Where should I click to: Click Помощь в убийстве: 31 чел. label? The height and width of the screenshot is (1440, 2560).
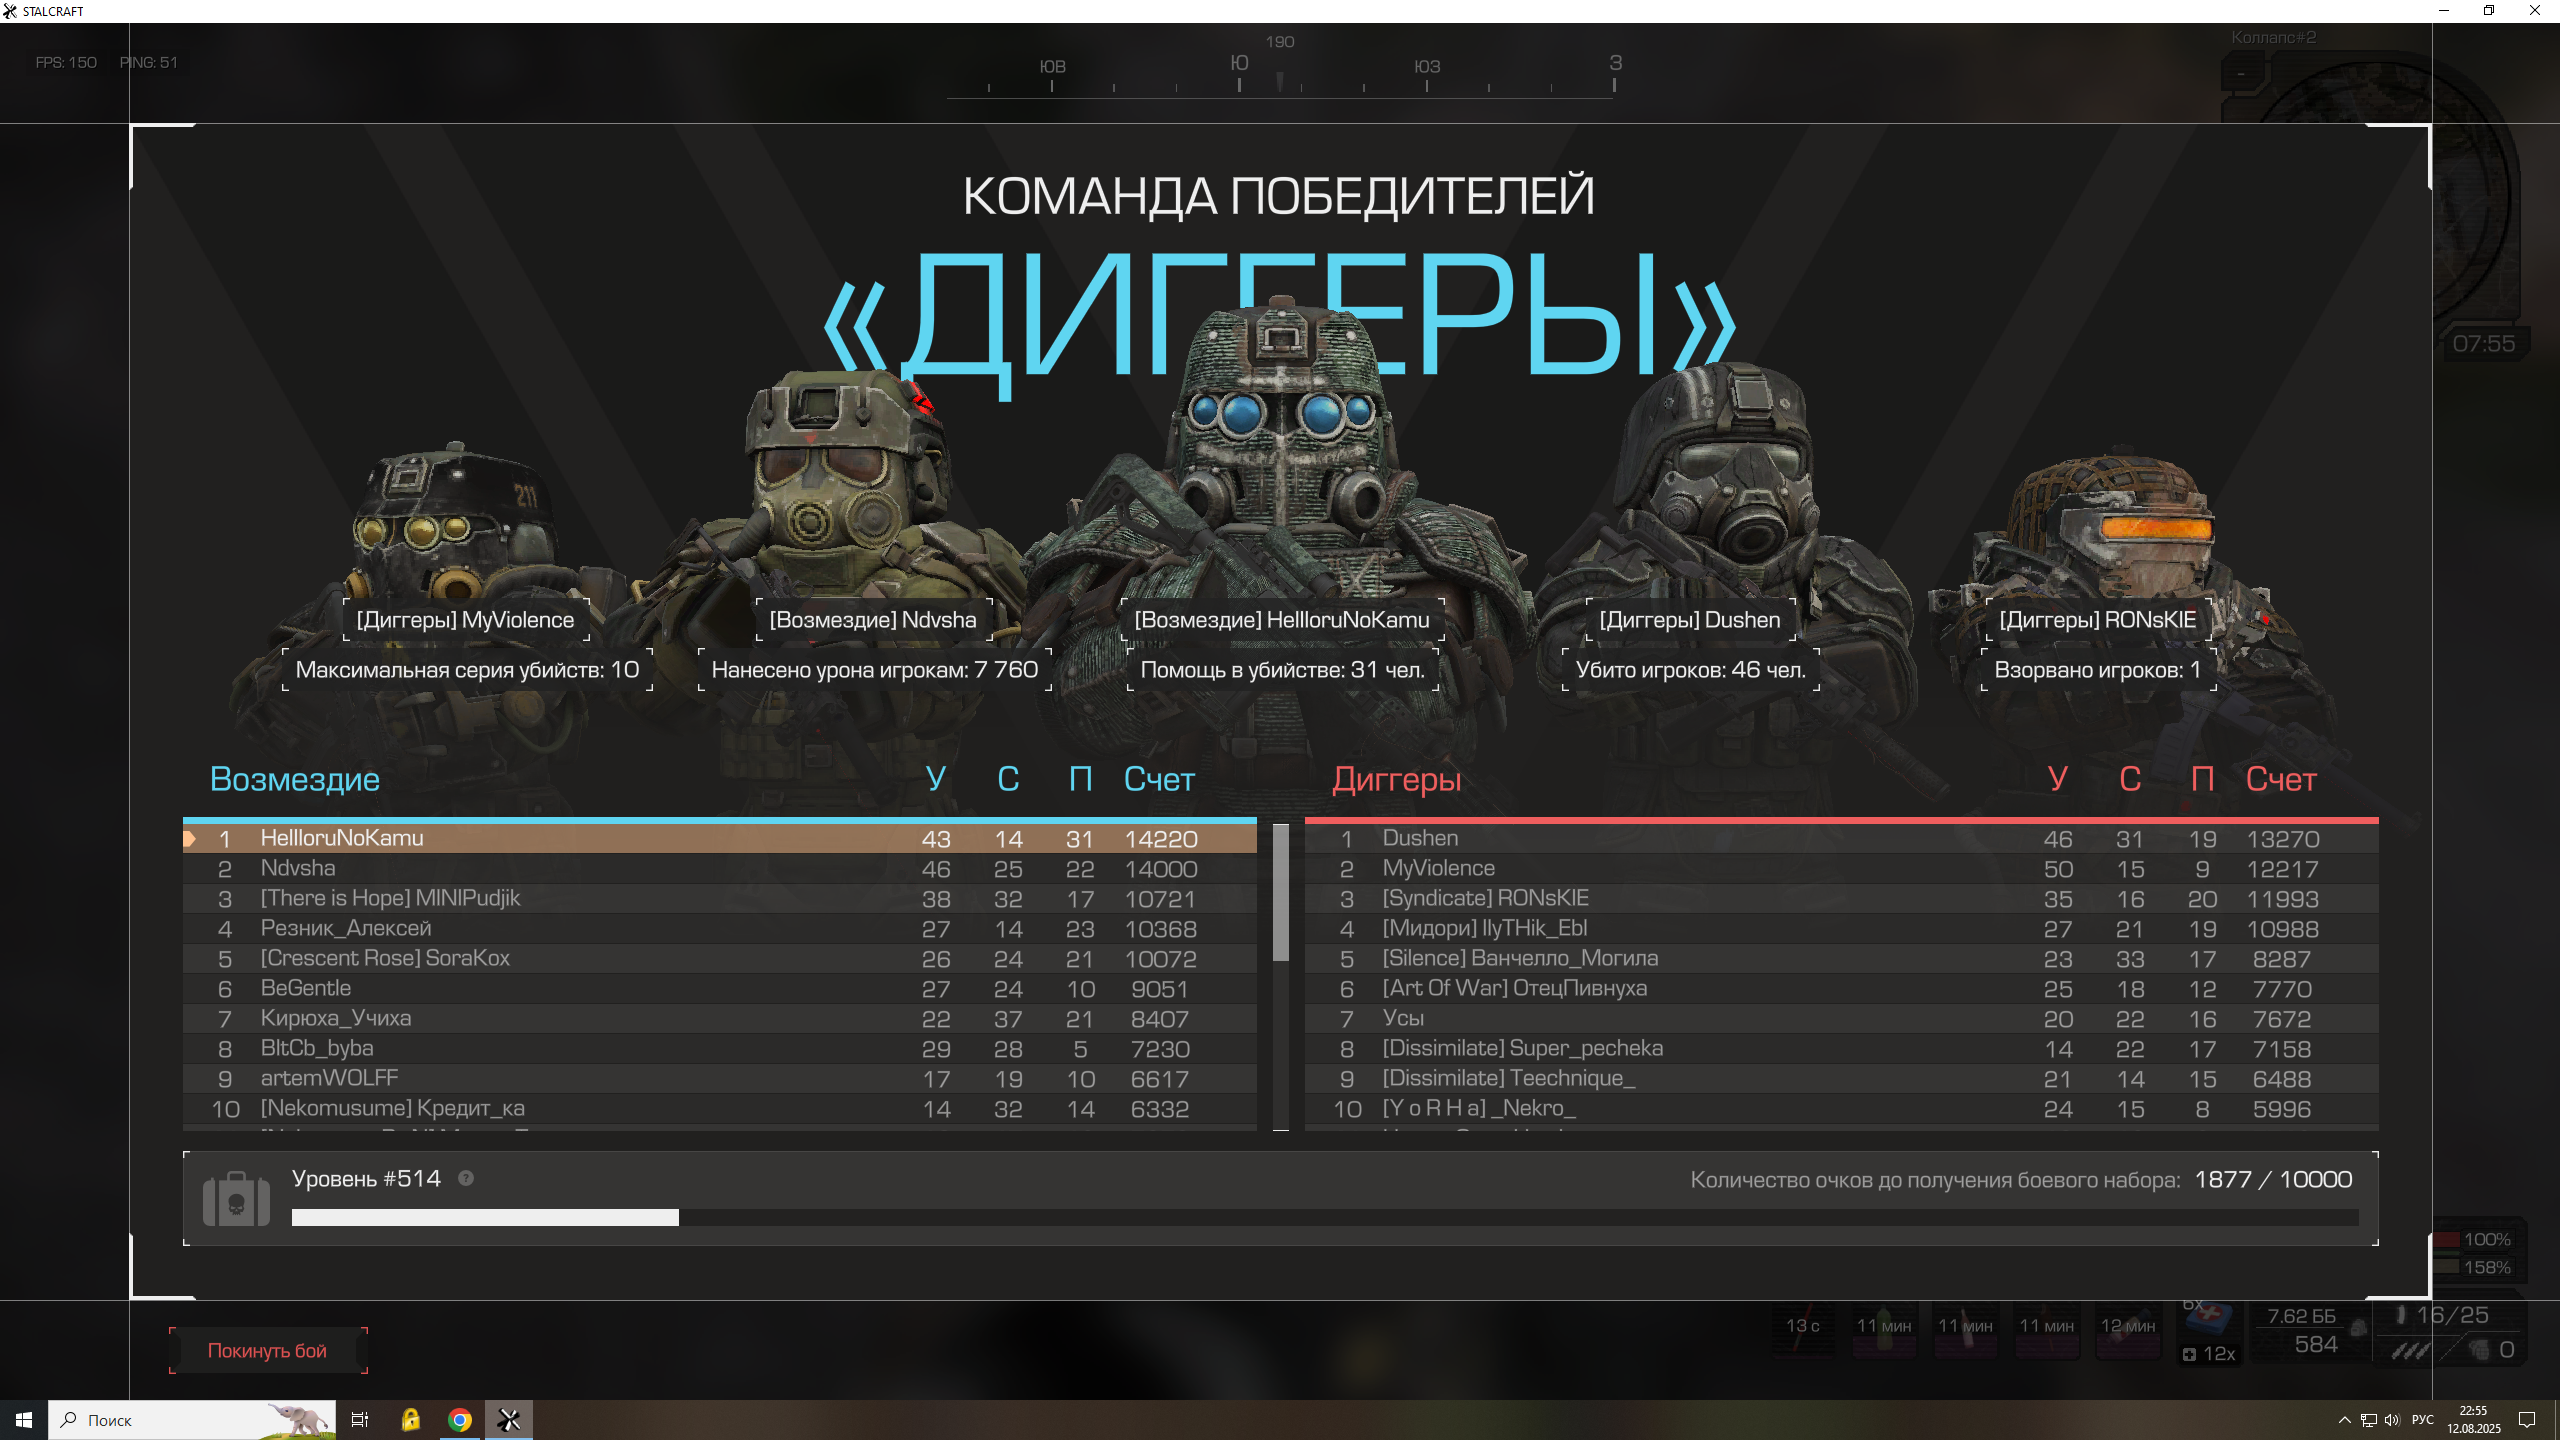[1283, 670]
